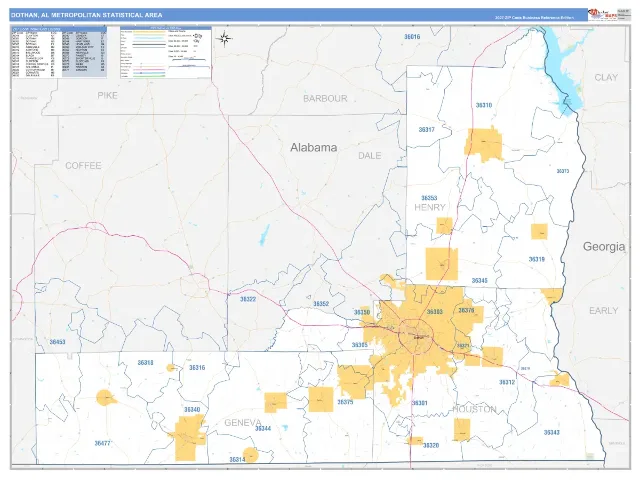Click ZIP code label 36316
Viewport: 640px width, 480px height.
197,368
